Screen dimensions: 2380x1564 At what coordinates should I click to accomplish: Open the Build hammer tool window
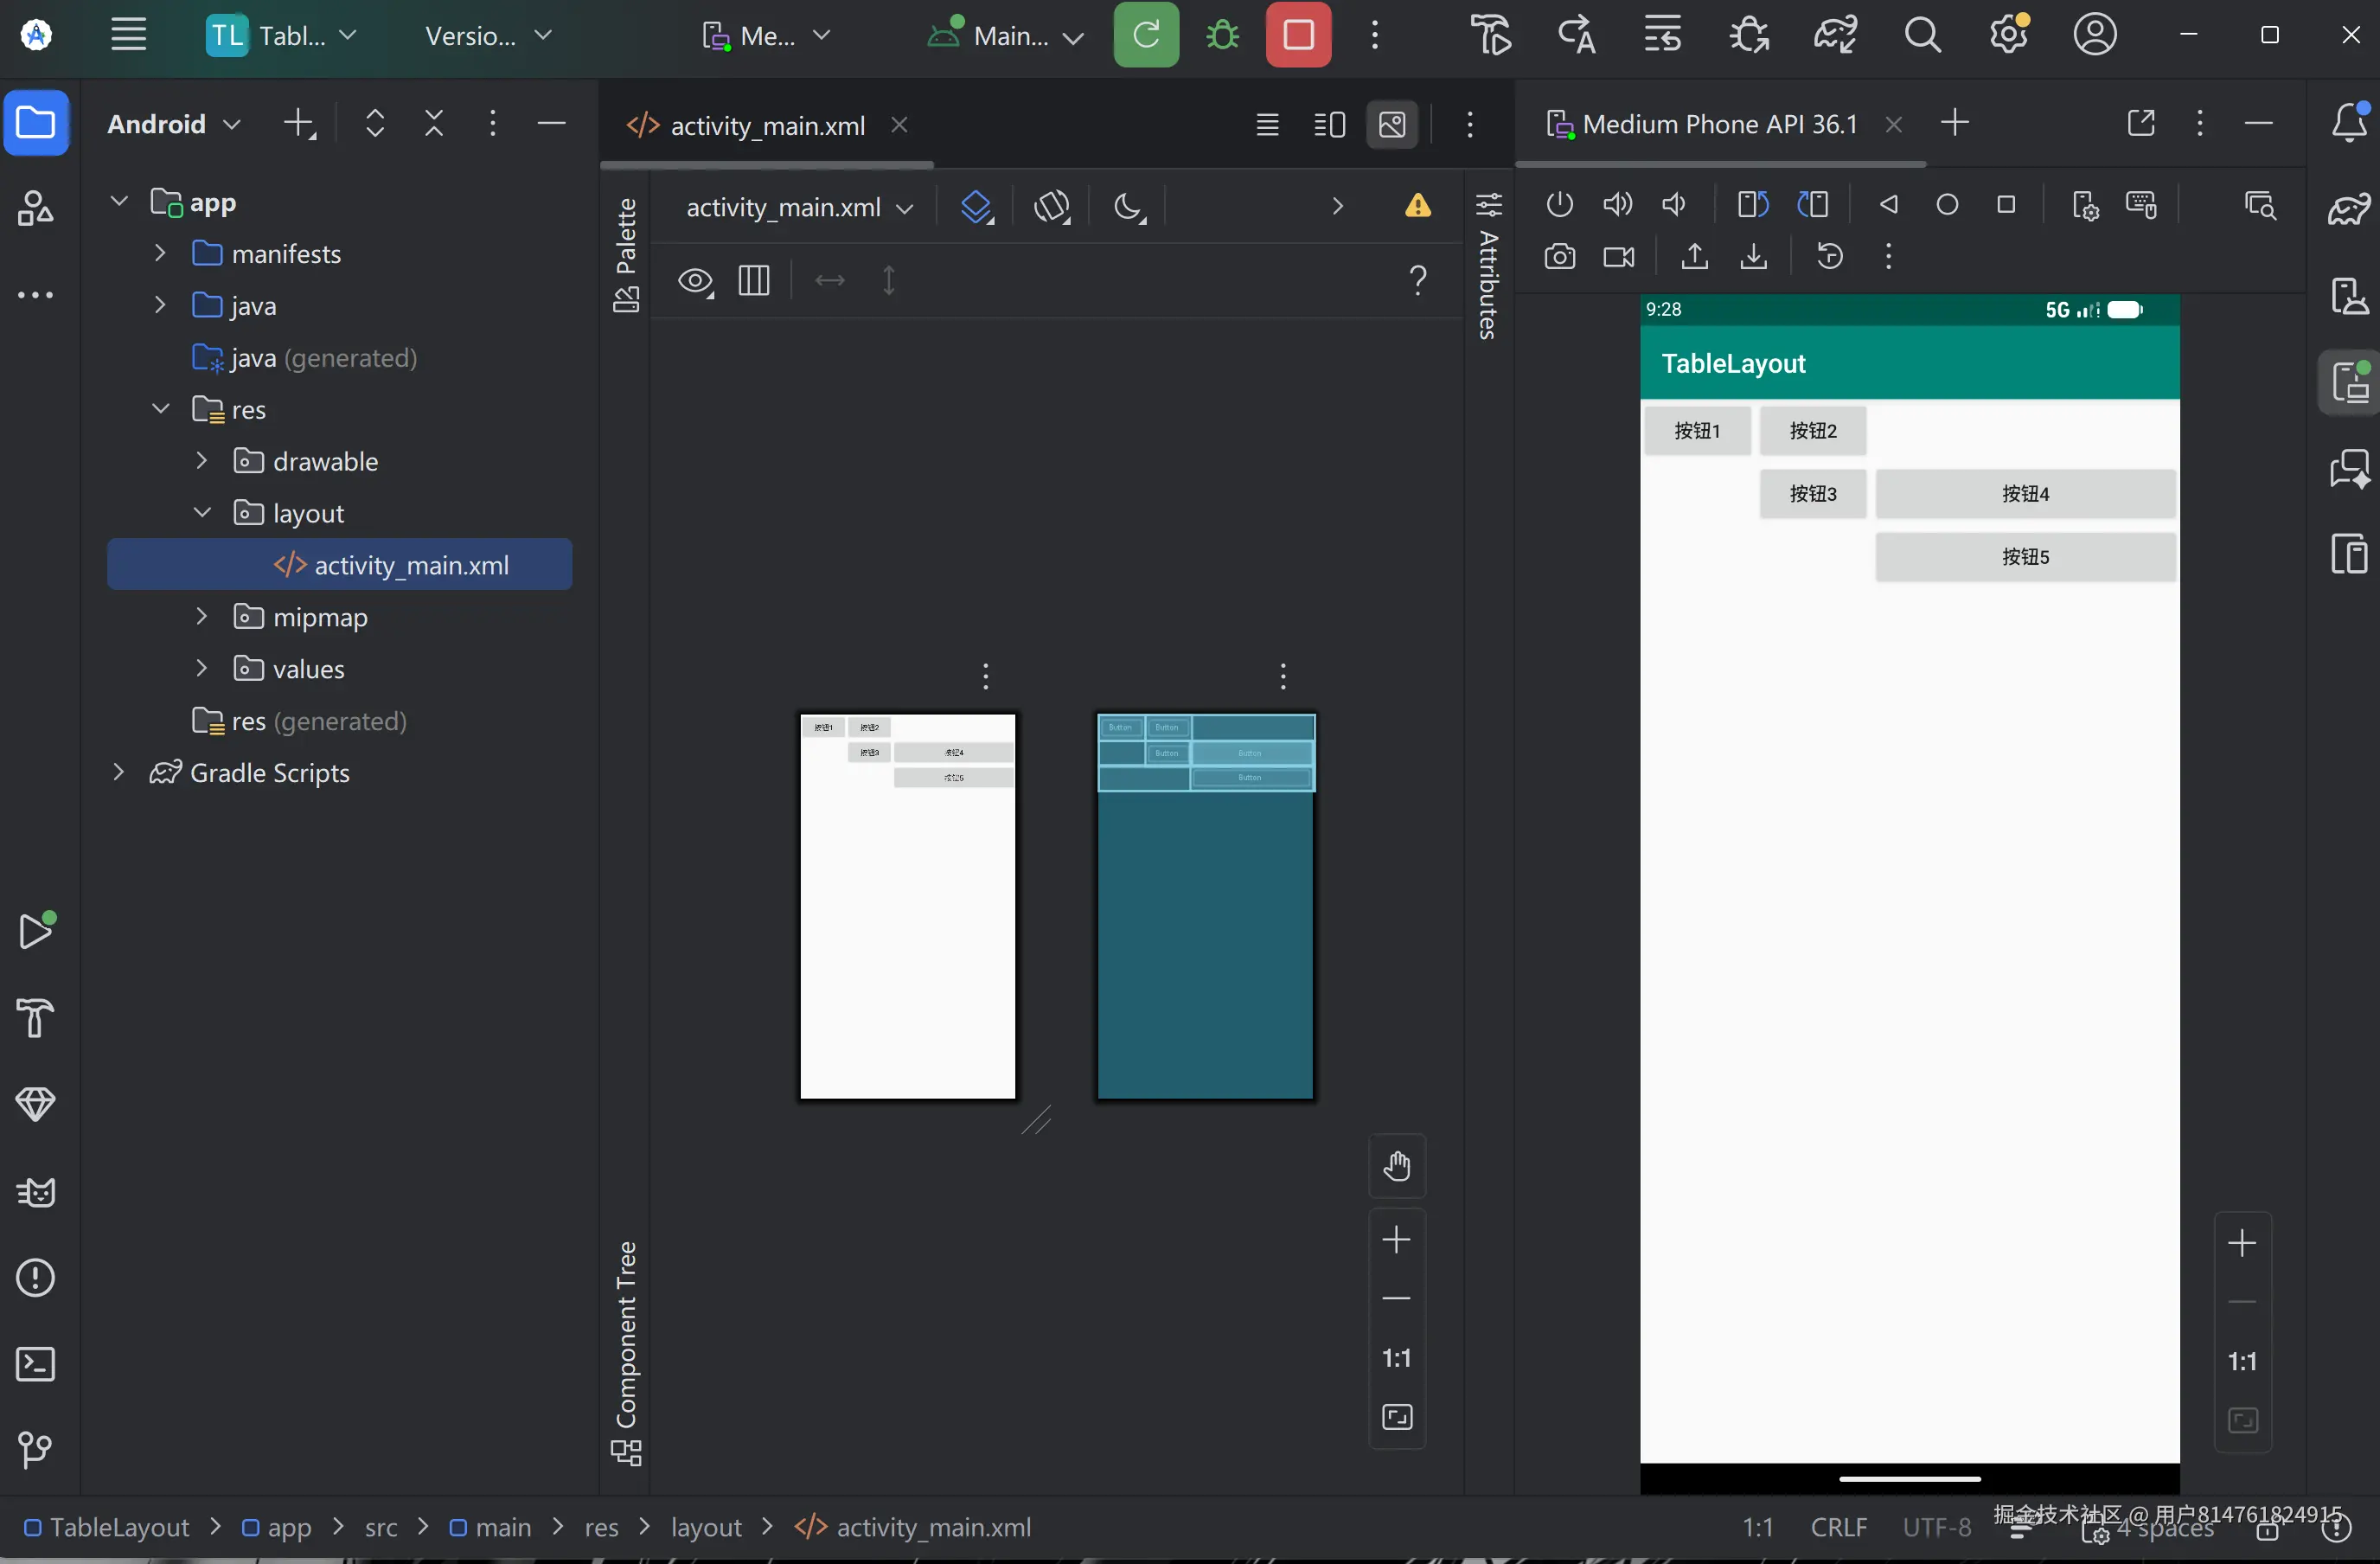click(x=36, y=1018)
